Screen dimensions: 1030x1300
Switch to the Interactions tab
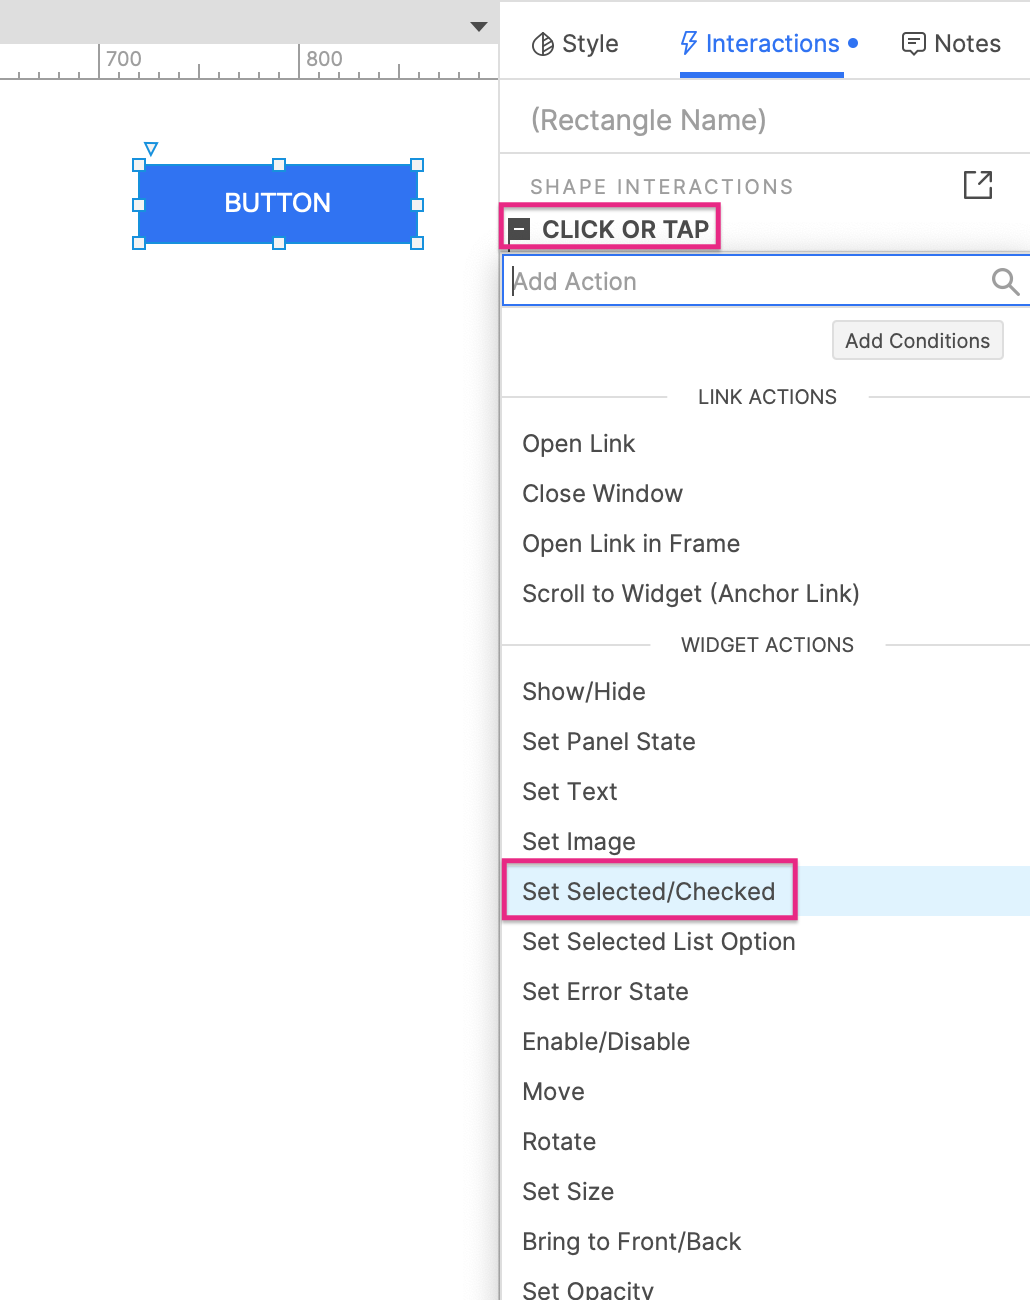[768, 44]
